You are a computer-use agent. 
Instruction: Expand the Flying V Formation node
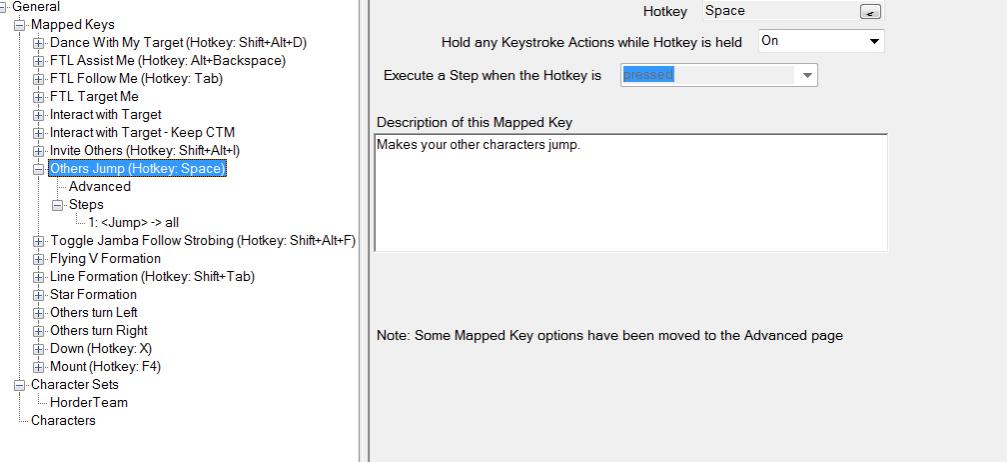pos(39,259)
